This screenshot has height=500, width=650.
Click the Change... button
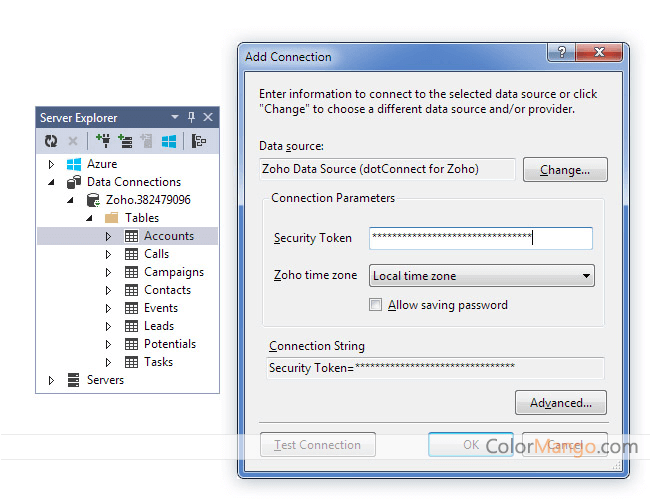coord(565,170)
